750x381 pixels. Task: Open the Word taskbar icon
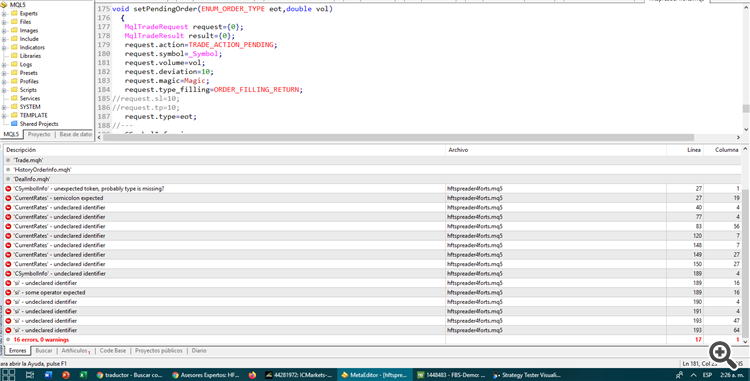click(x=48, y=375)
